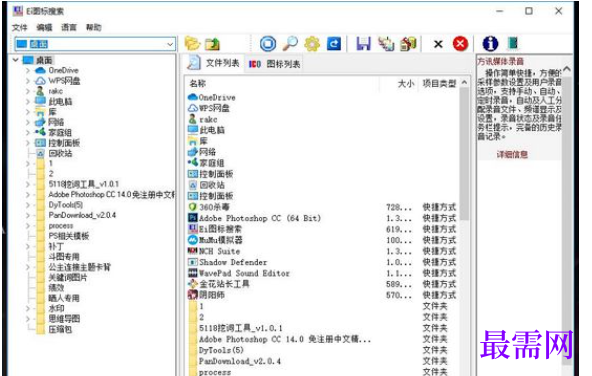Select 压缩包 in the folder tree
Image resolution: width=592 pixels, height=376 pixels.
click(60, 329)
